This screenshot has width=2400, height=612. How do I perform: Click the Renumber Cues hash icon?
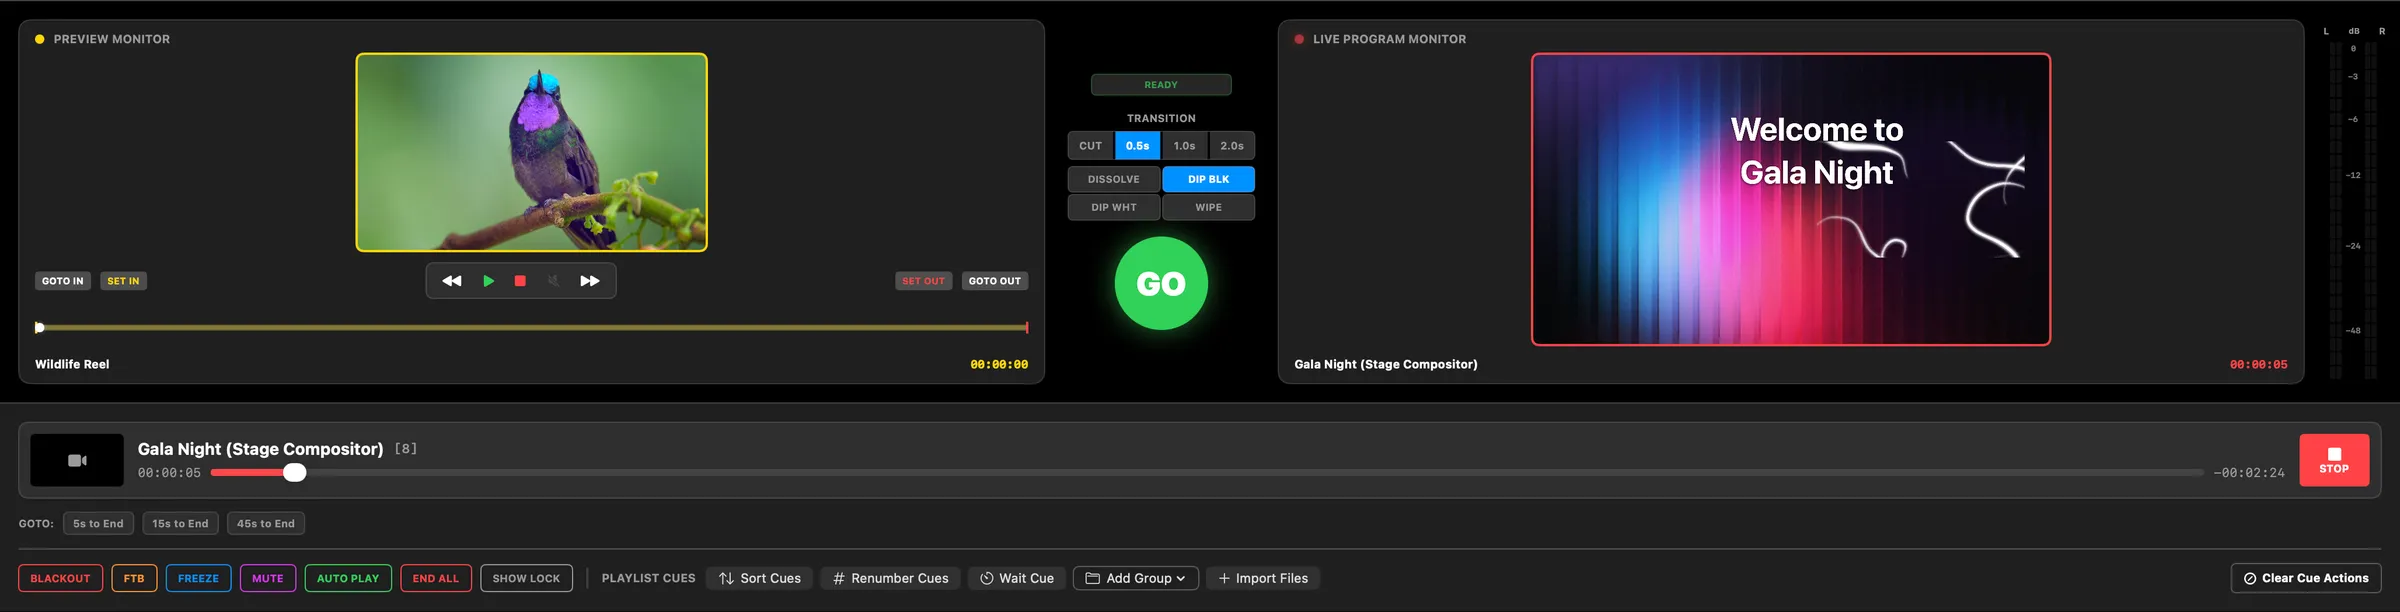click(x=839, y=578)
